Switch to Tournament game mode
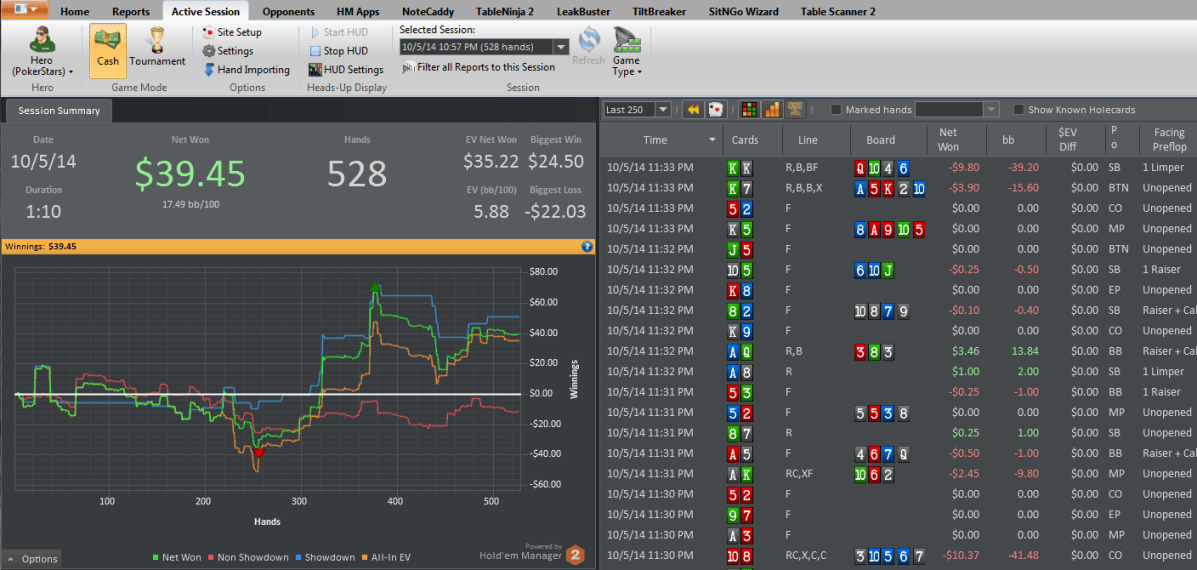This screenshot has height=570, width=1197. coord(157,50)
